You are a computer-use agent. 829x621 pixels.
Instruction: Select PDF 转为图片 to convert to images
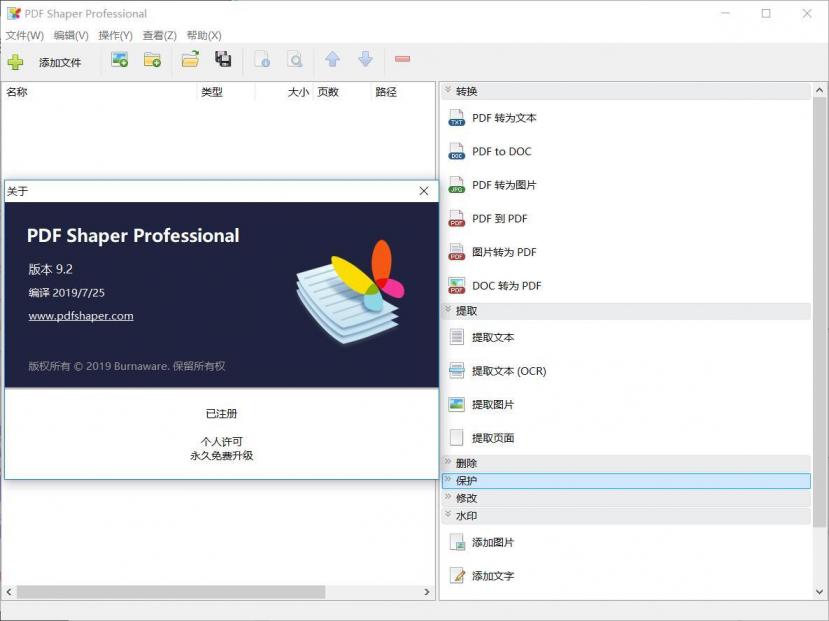[x=504, y=184]
